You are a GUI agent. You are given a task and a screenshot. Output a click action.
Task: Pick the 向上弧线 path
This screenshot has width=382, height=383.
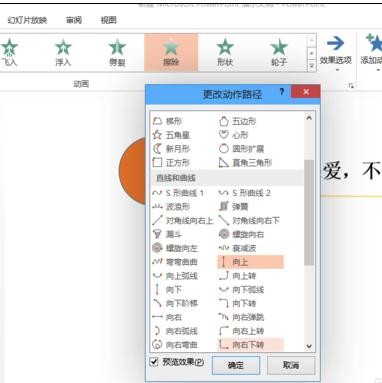(175, 276)
